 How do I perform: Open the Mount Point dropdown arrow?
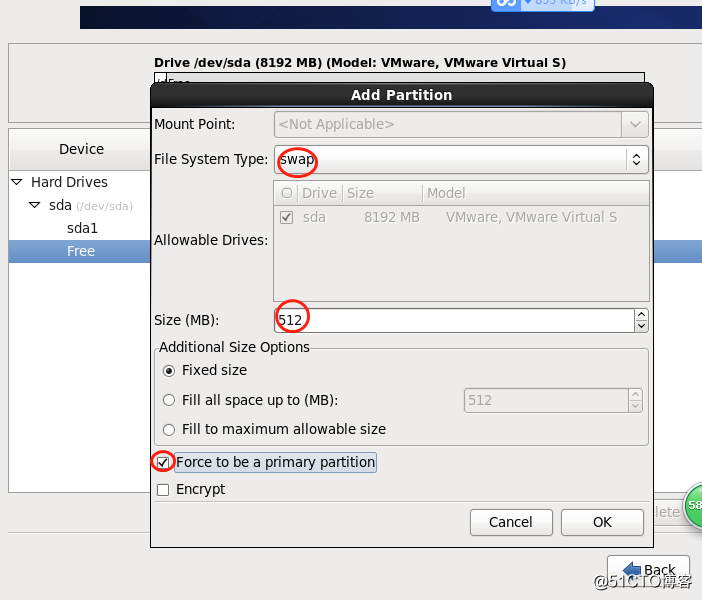tap(635, 124)
